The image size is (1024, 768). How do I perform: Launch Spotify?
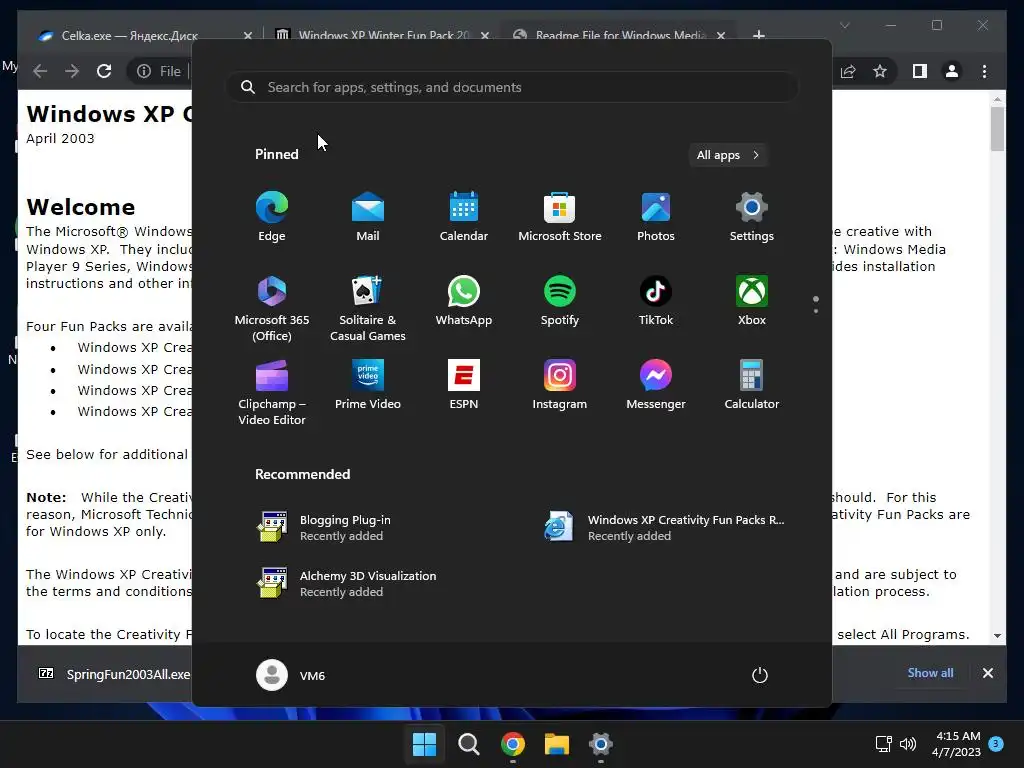(560, 300)
